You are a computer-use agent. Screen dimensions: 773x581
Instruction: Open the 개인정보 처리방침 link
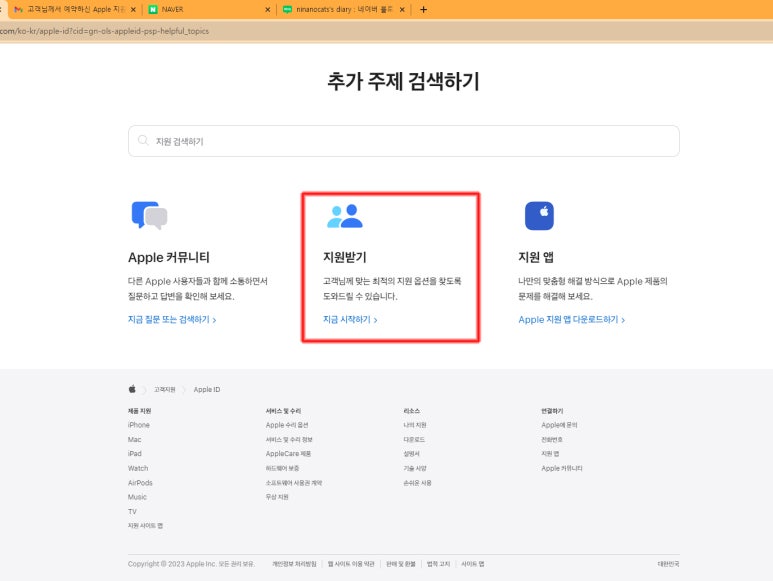point(294,564)
